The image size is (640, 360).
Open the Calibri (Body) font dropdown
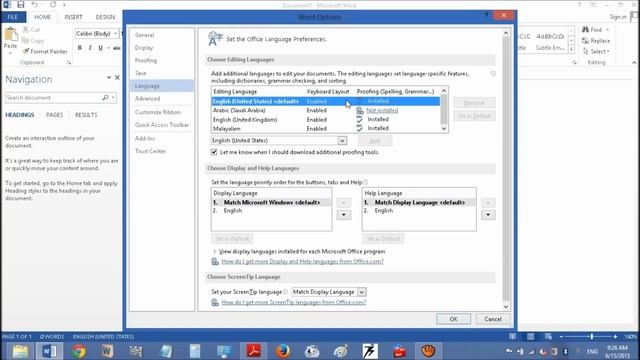pyautogui.click(x=116, y=34)
